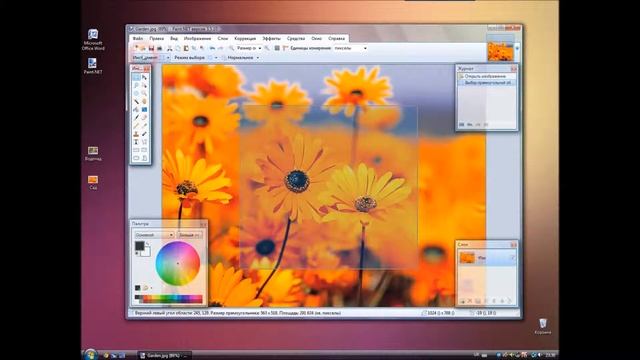Open the image list dropdown arrow
This screenshot has height=360, width=640.
pyautogui.click(x=517, y=48)
